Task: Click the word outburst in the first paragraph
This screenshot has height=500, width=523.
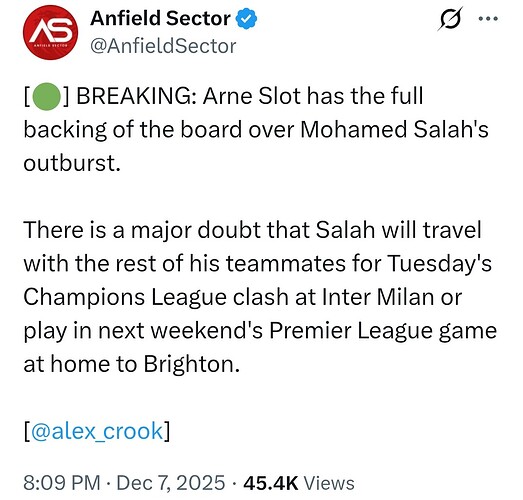Action: pyautogui.click(x=72, y=163)
